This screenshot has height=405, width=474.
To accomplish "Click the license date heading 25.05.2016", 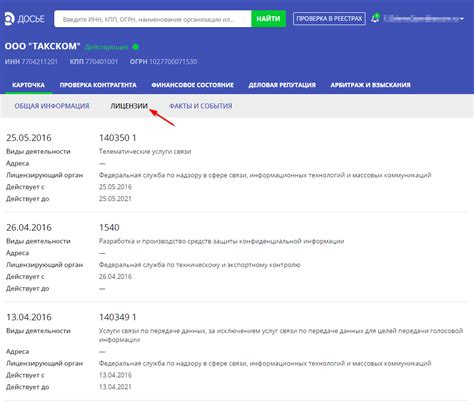I will pyautogui.click(x=29, y=138).
